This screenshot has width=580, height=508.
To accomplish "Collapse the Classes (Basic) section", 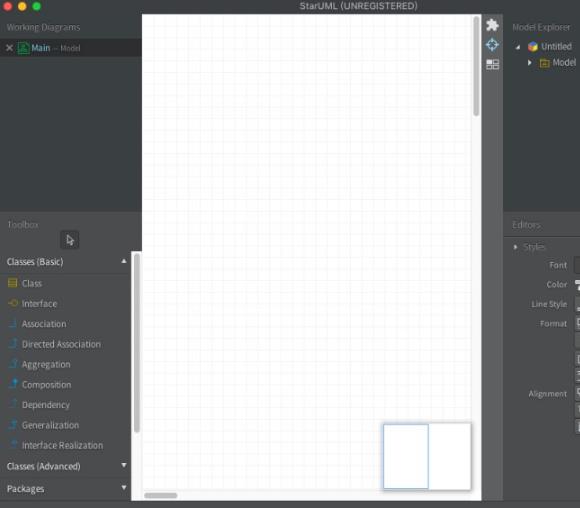I will point(124,261).
